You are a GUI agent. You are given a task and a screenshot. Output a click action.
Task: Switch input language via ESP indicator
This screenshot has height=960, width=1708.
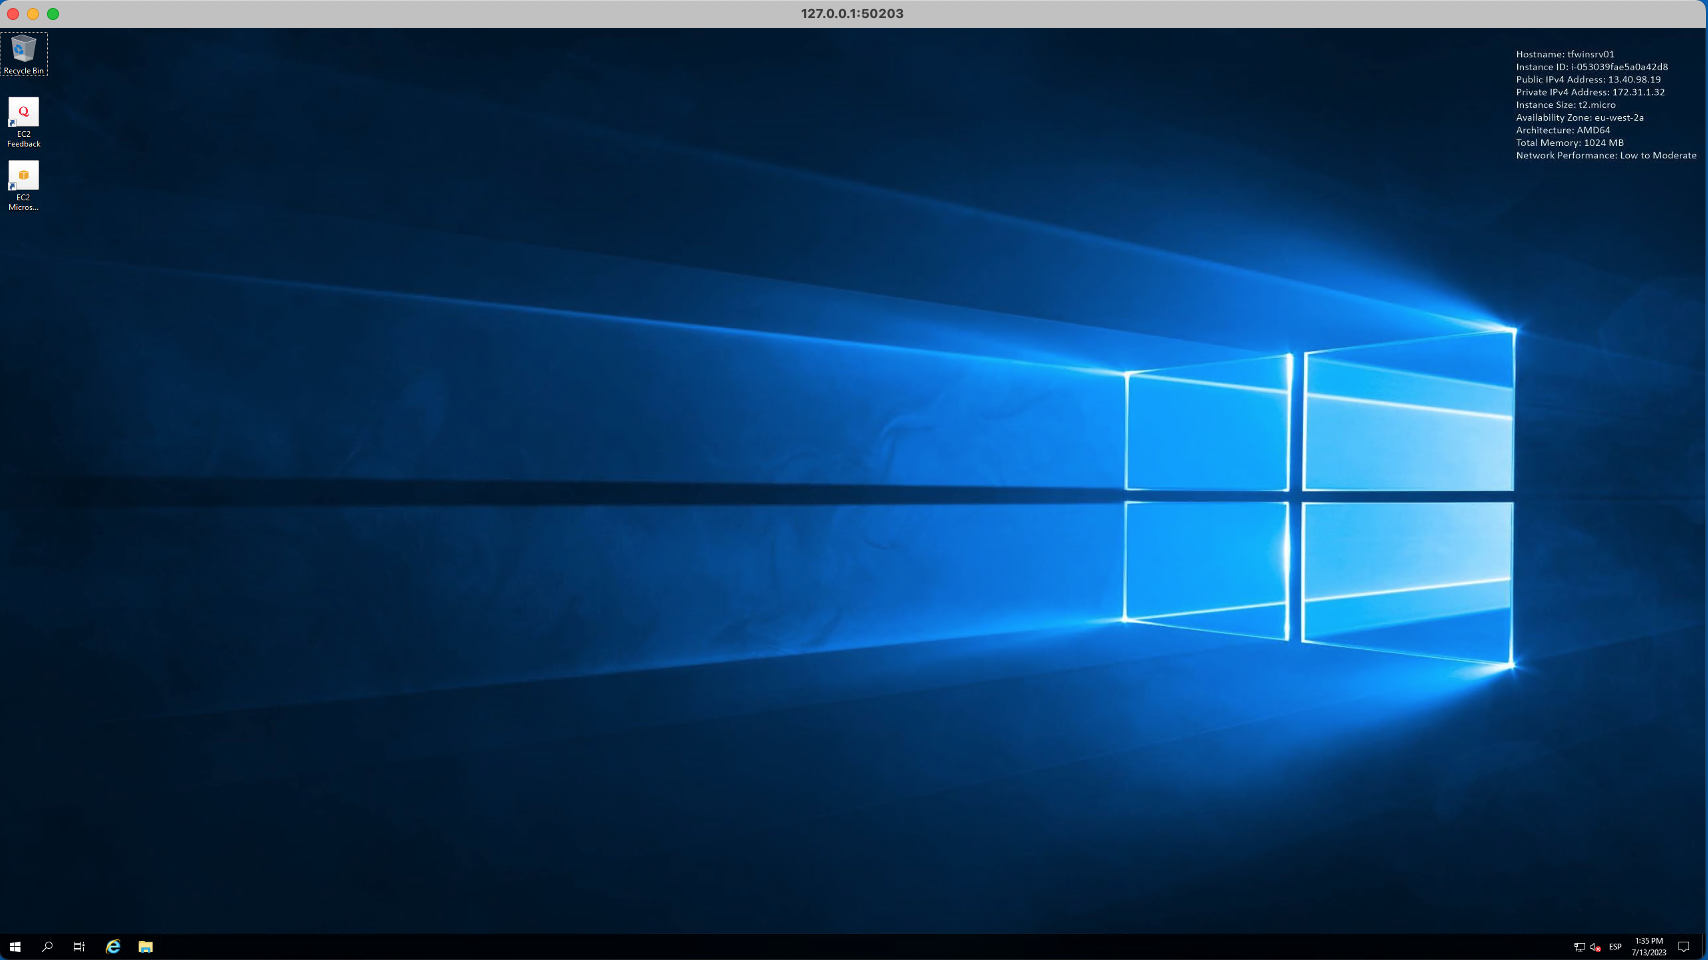[x=1615, y=947]
